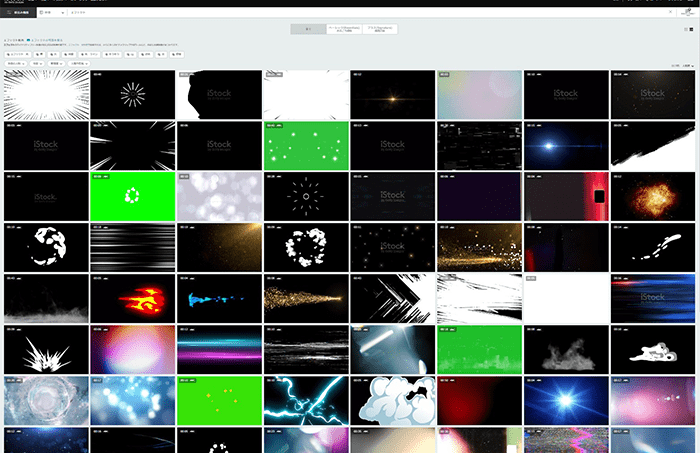Open the blue lightning bolt video thumbnail
The height and width of the screenshot is (453, 700).
click(x=305, y=401)
